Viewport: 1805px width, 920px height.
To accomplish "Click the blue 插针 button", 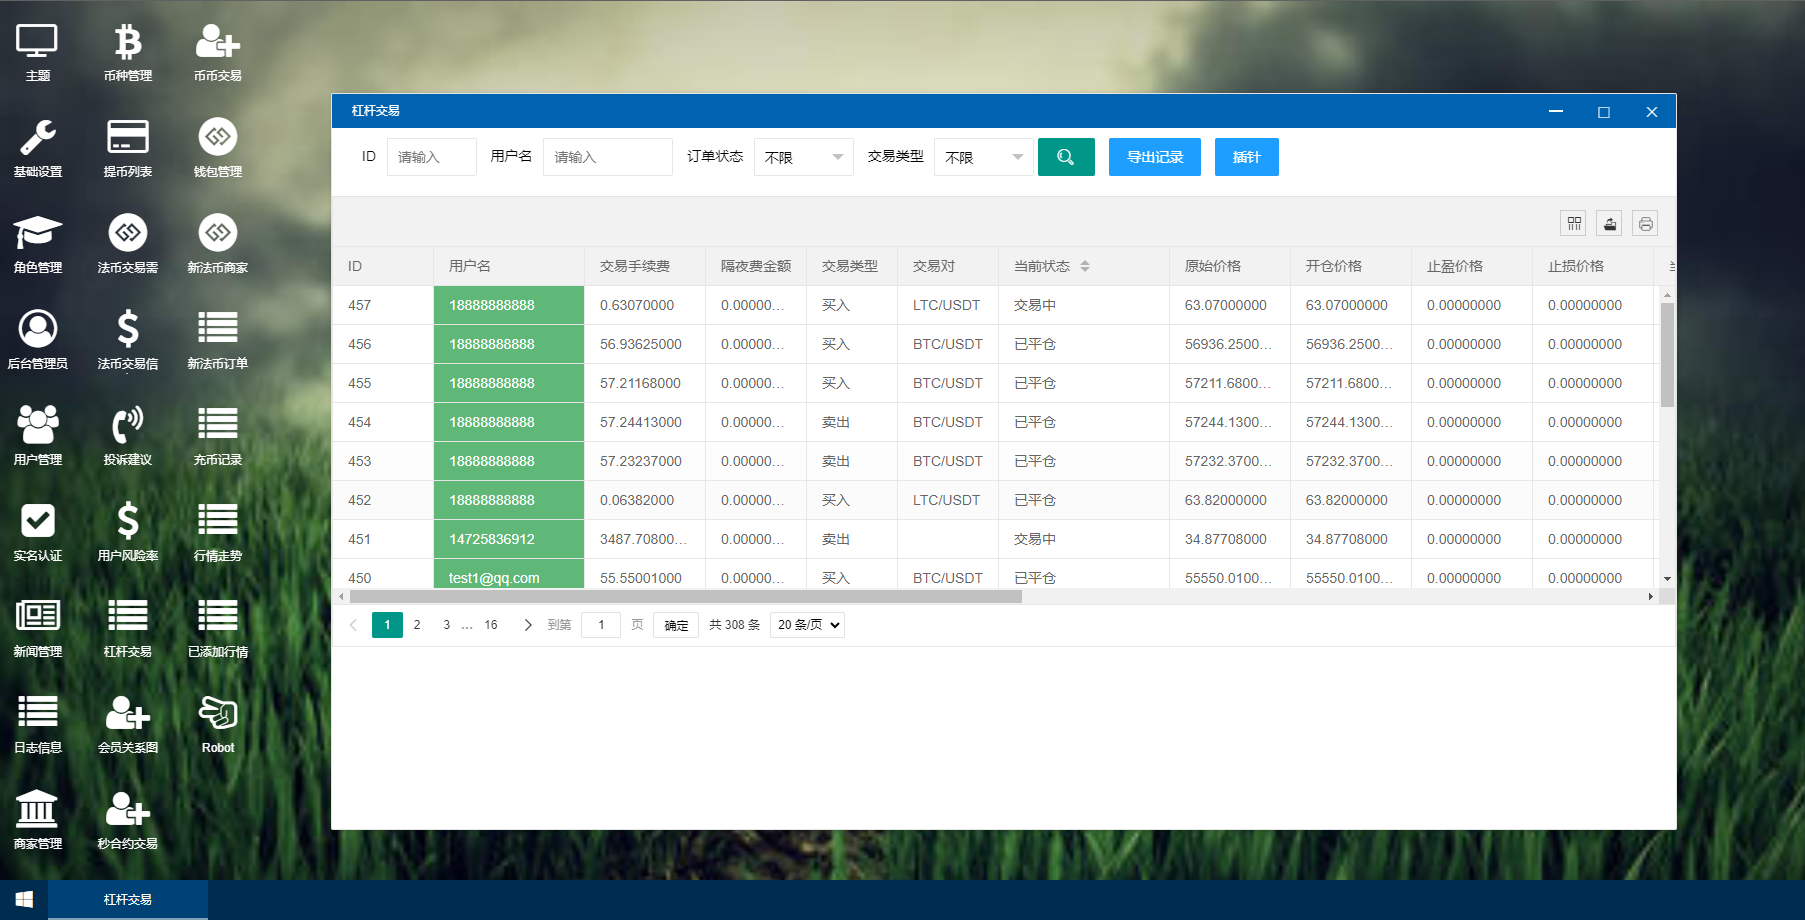I will (1246, 157).
